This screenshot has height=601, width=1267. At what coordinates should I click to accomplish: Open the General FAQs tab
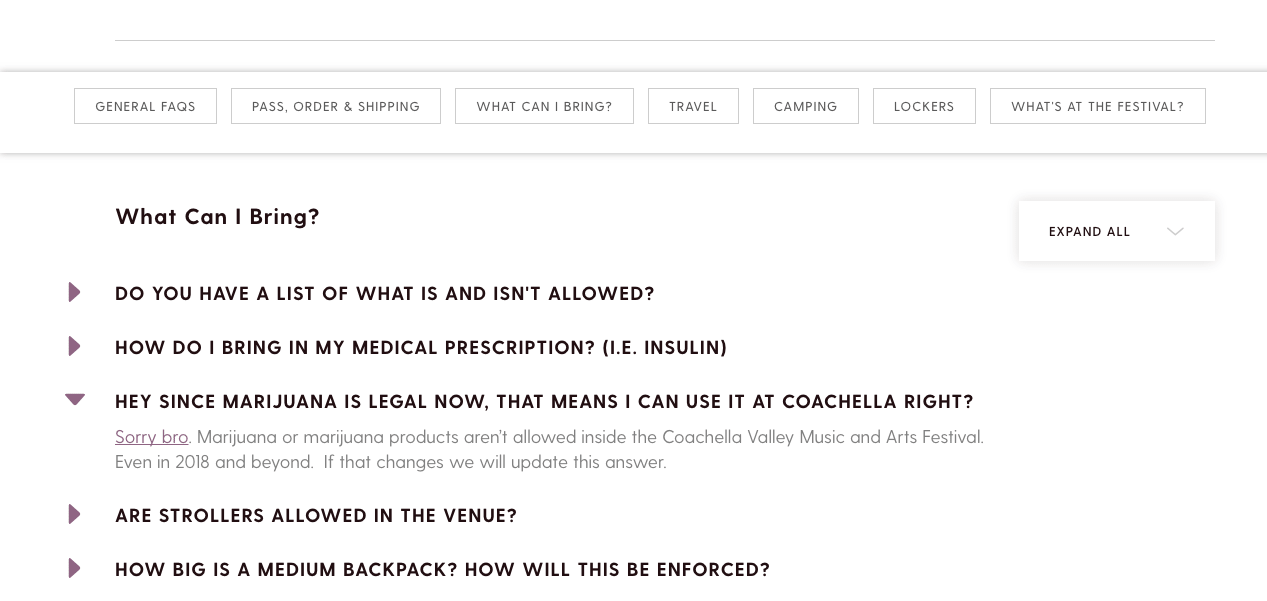point(145,106)
